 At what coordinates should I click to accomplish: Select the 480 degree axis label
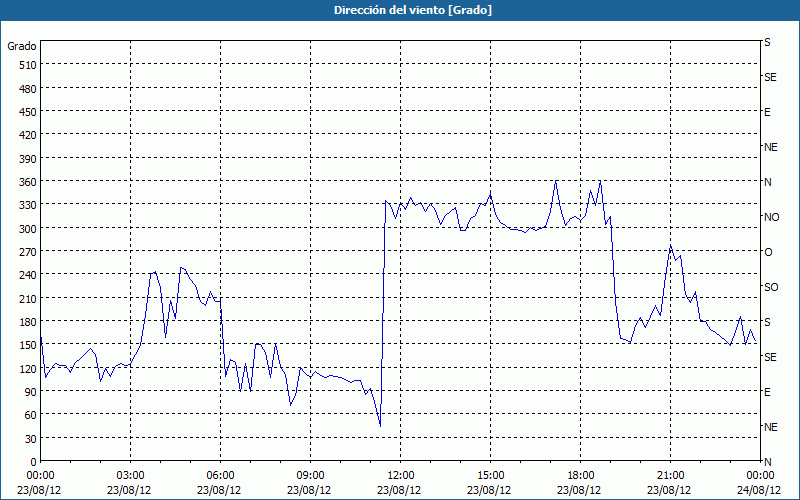28,89
